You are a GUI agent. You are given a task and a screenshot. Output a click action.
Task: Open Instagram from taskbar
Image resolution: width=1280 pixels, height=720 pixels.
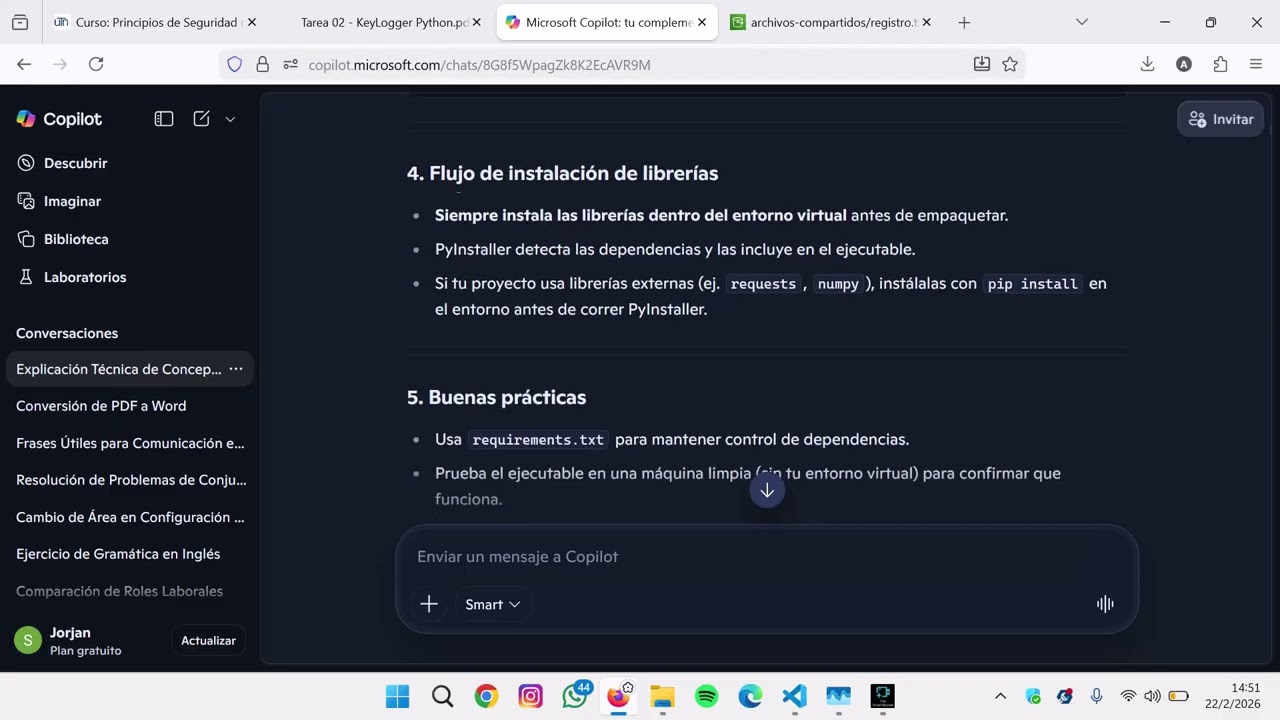530,696
